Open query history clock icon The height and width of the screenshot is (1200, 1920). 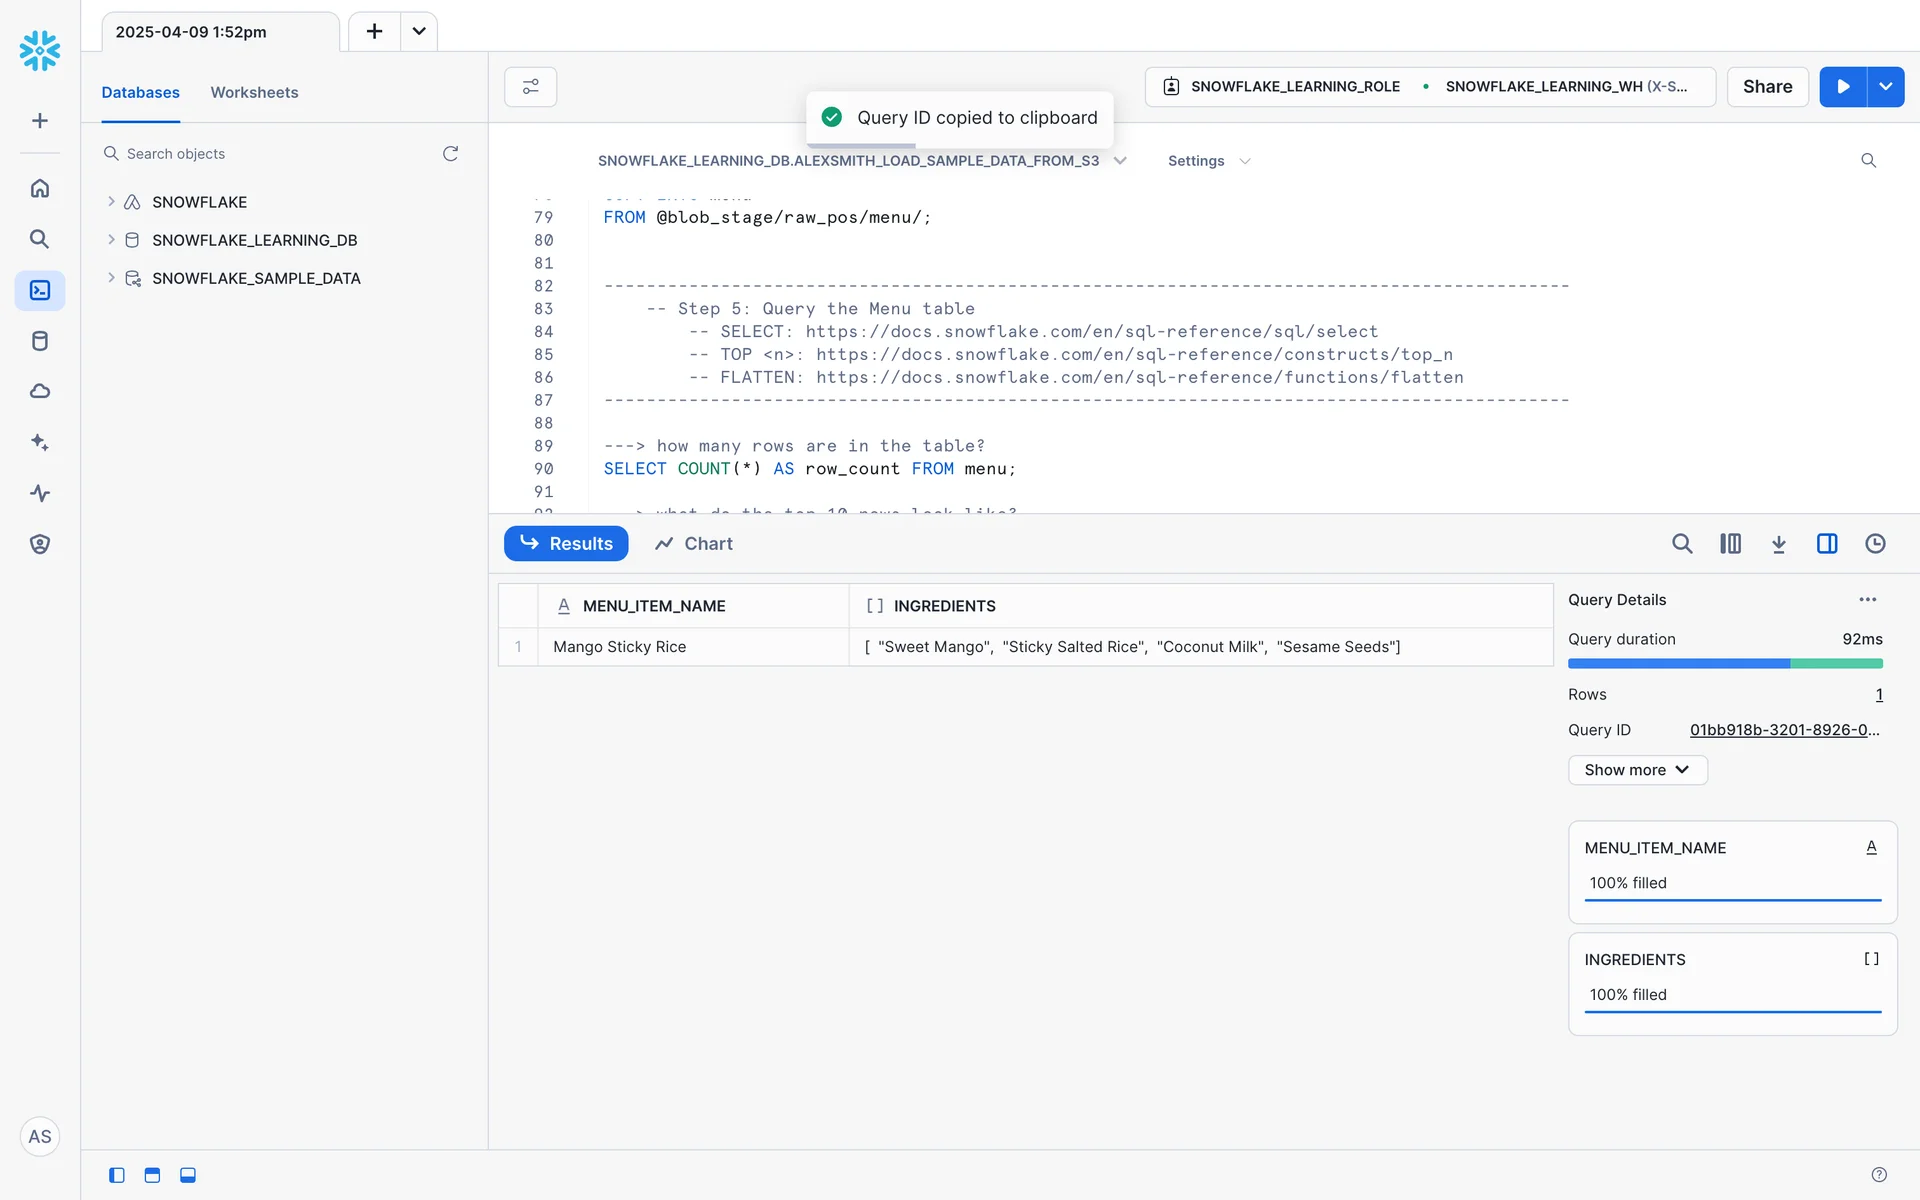(1875, 544)
